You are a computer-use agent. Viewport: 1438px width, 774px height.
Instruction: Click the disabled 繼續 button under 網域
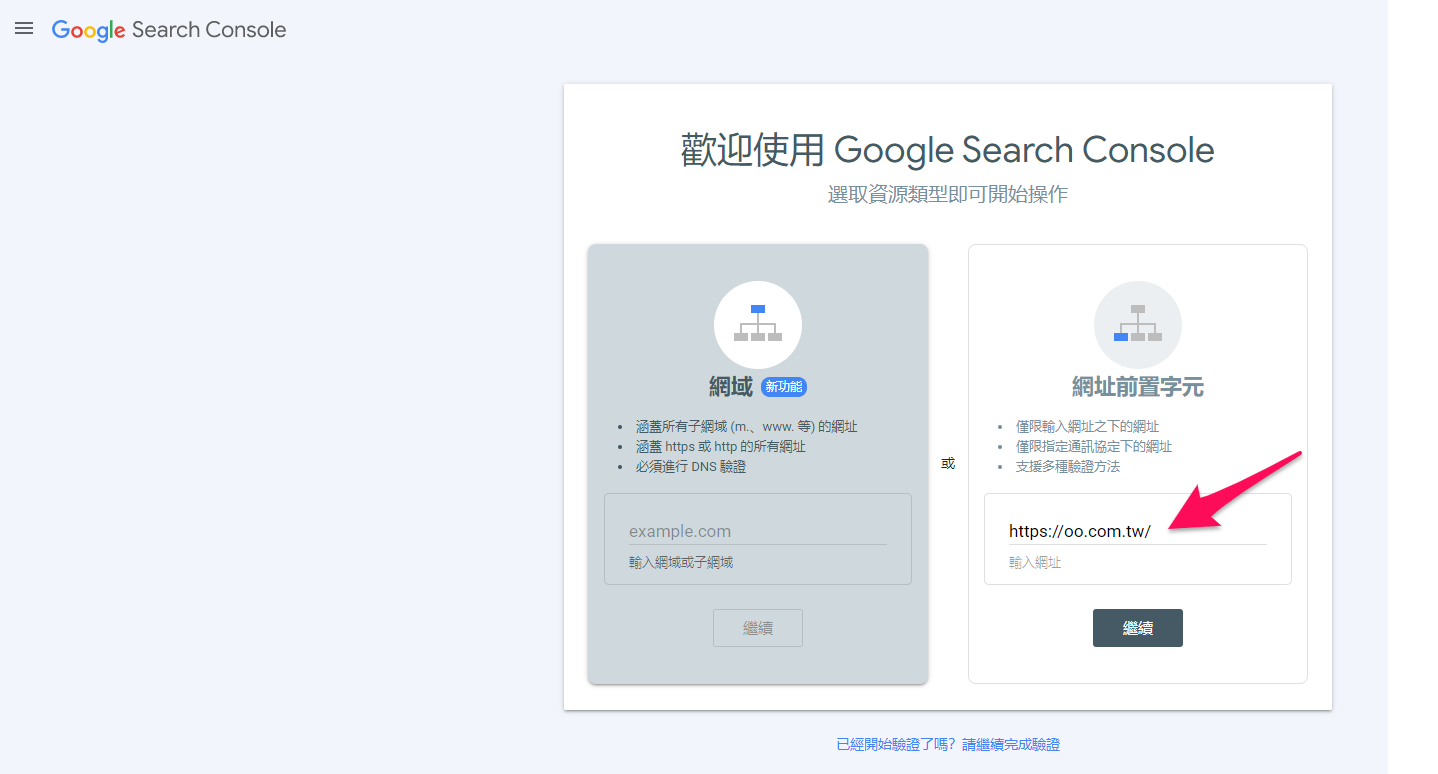[x=758, y=628]
